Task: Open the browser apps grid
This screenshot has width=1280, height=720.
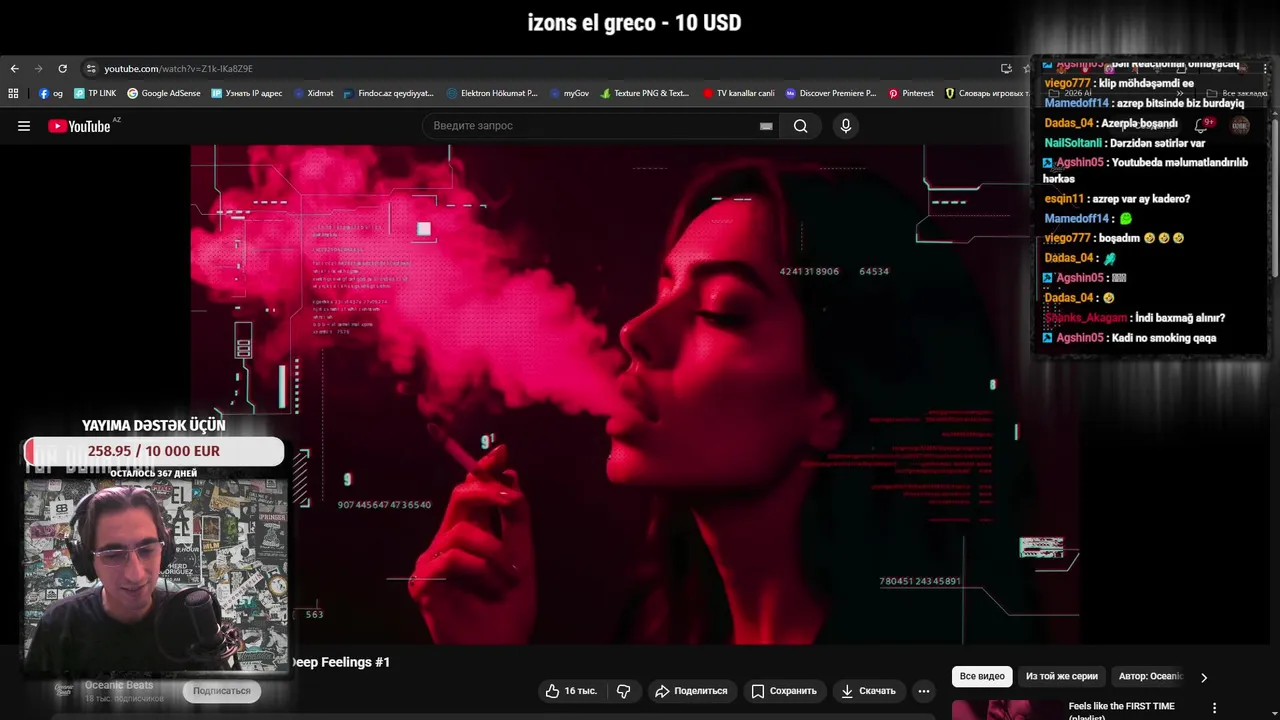Action: pyautogui.click(x=13, y=93)
